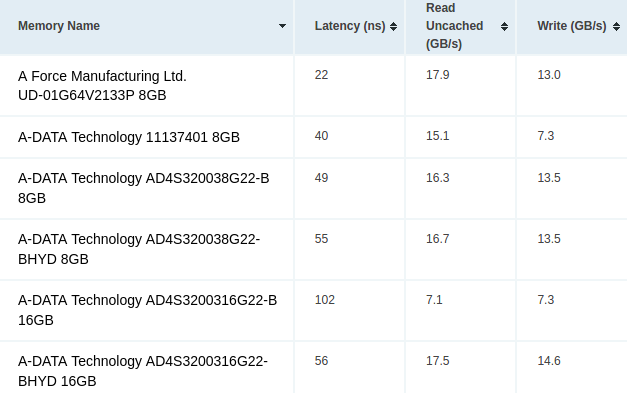Image resolution: width=627 pixels, height=393 pixels.
Task: Click Write (GB/s) sort arrows icon
Action: tap(616, 26)
